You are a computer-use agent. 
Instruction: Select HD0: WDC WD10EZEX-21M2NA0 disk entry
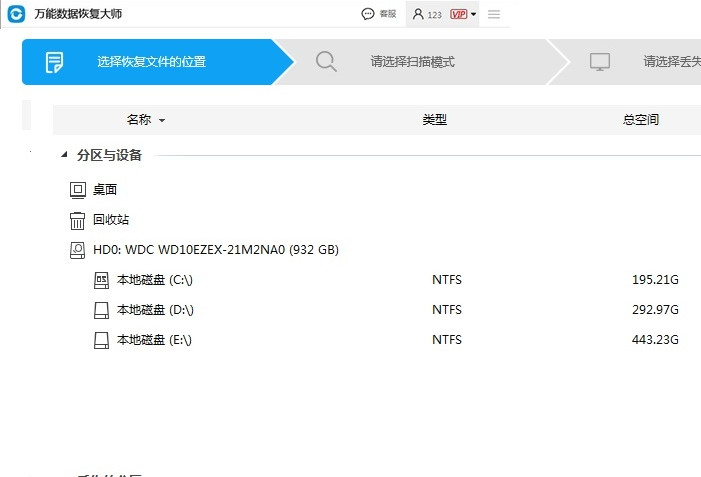tap(216, 249)
